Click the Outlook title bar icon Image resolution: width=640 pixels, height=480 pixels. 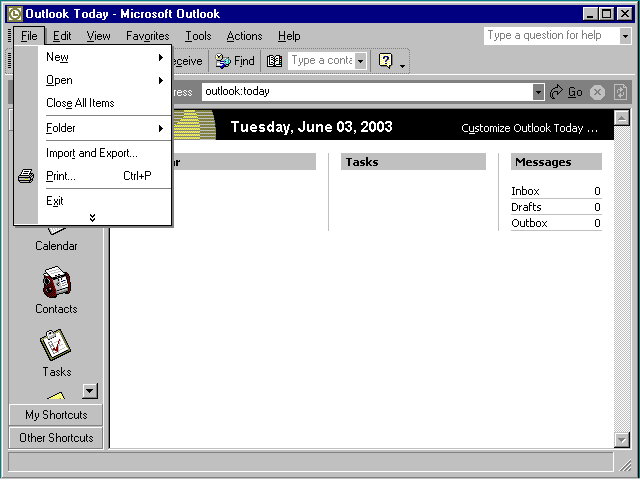point(15,14)
